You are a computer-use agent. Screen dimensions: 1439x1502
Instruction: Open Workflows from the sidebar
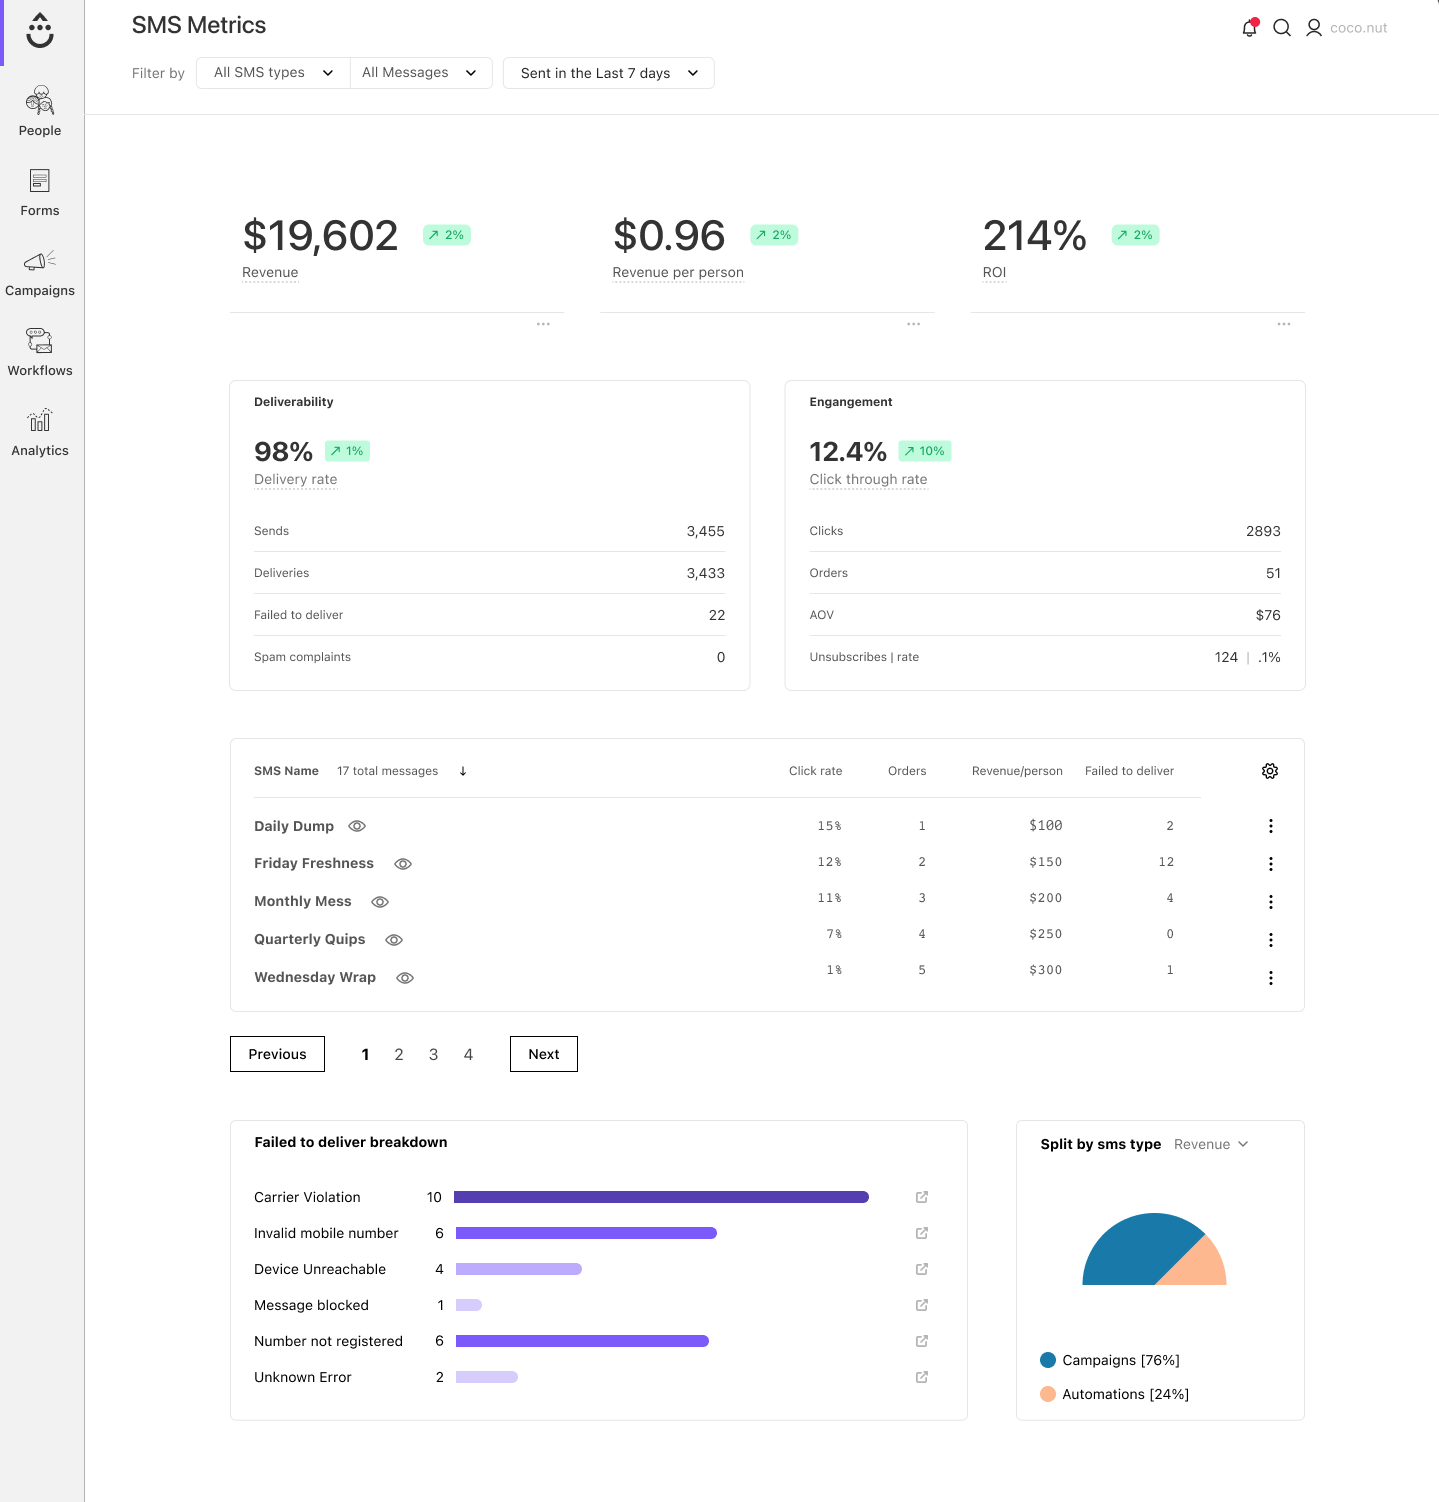click(x=40, y=352)
